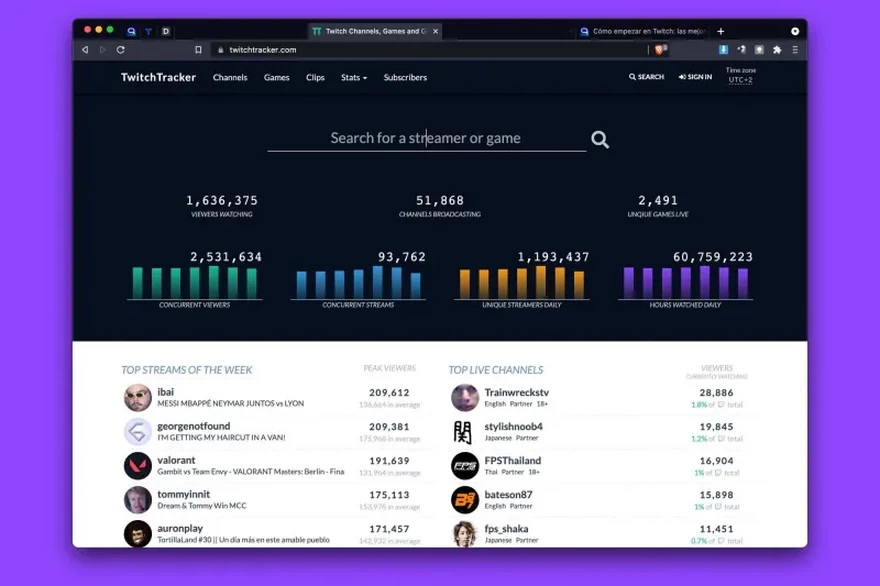Click ibai's avatar
The width and height of the screenshot is (880, 586).
138,397
